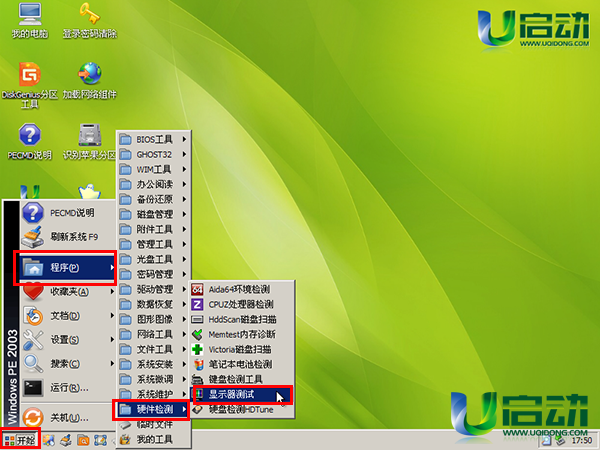Select 显示器测试 monitor test
The width and height of the screenshot is (600, 450).
point(242,395)
